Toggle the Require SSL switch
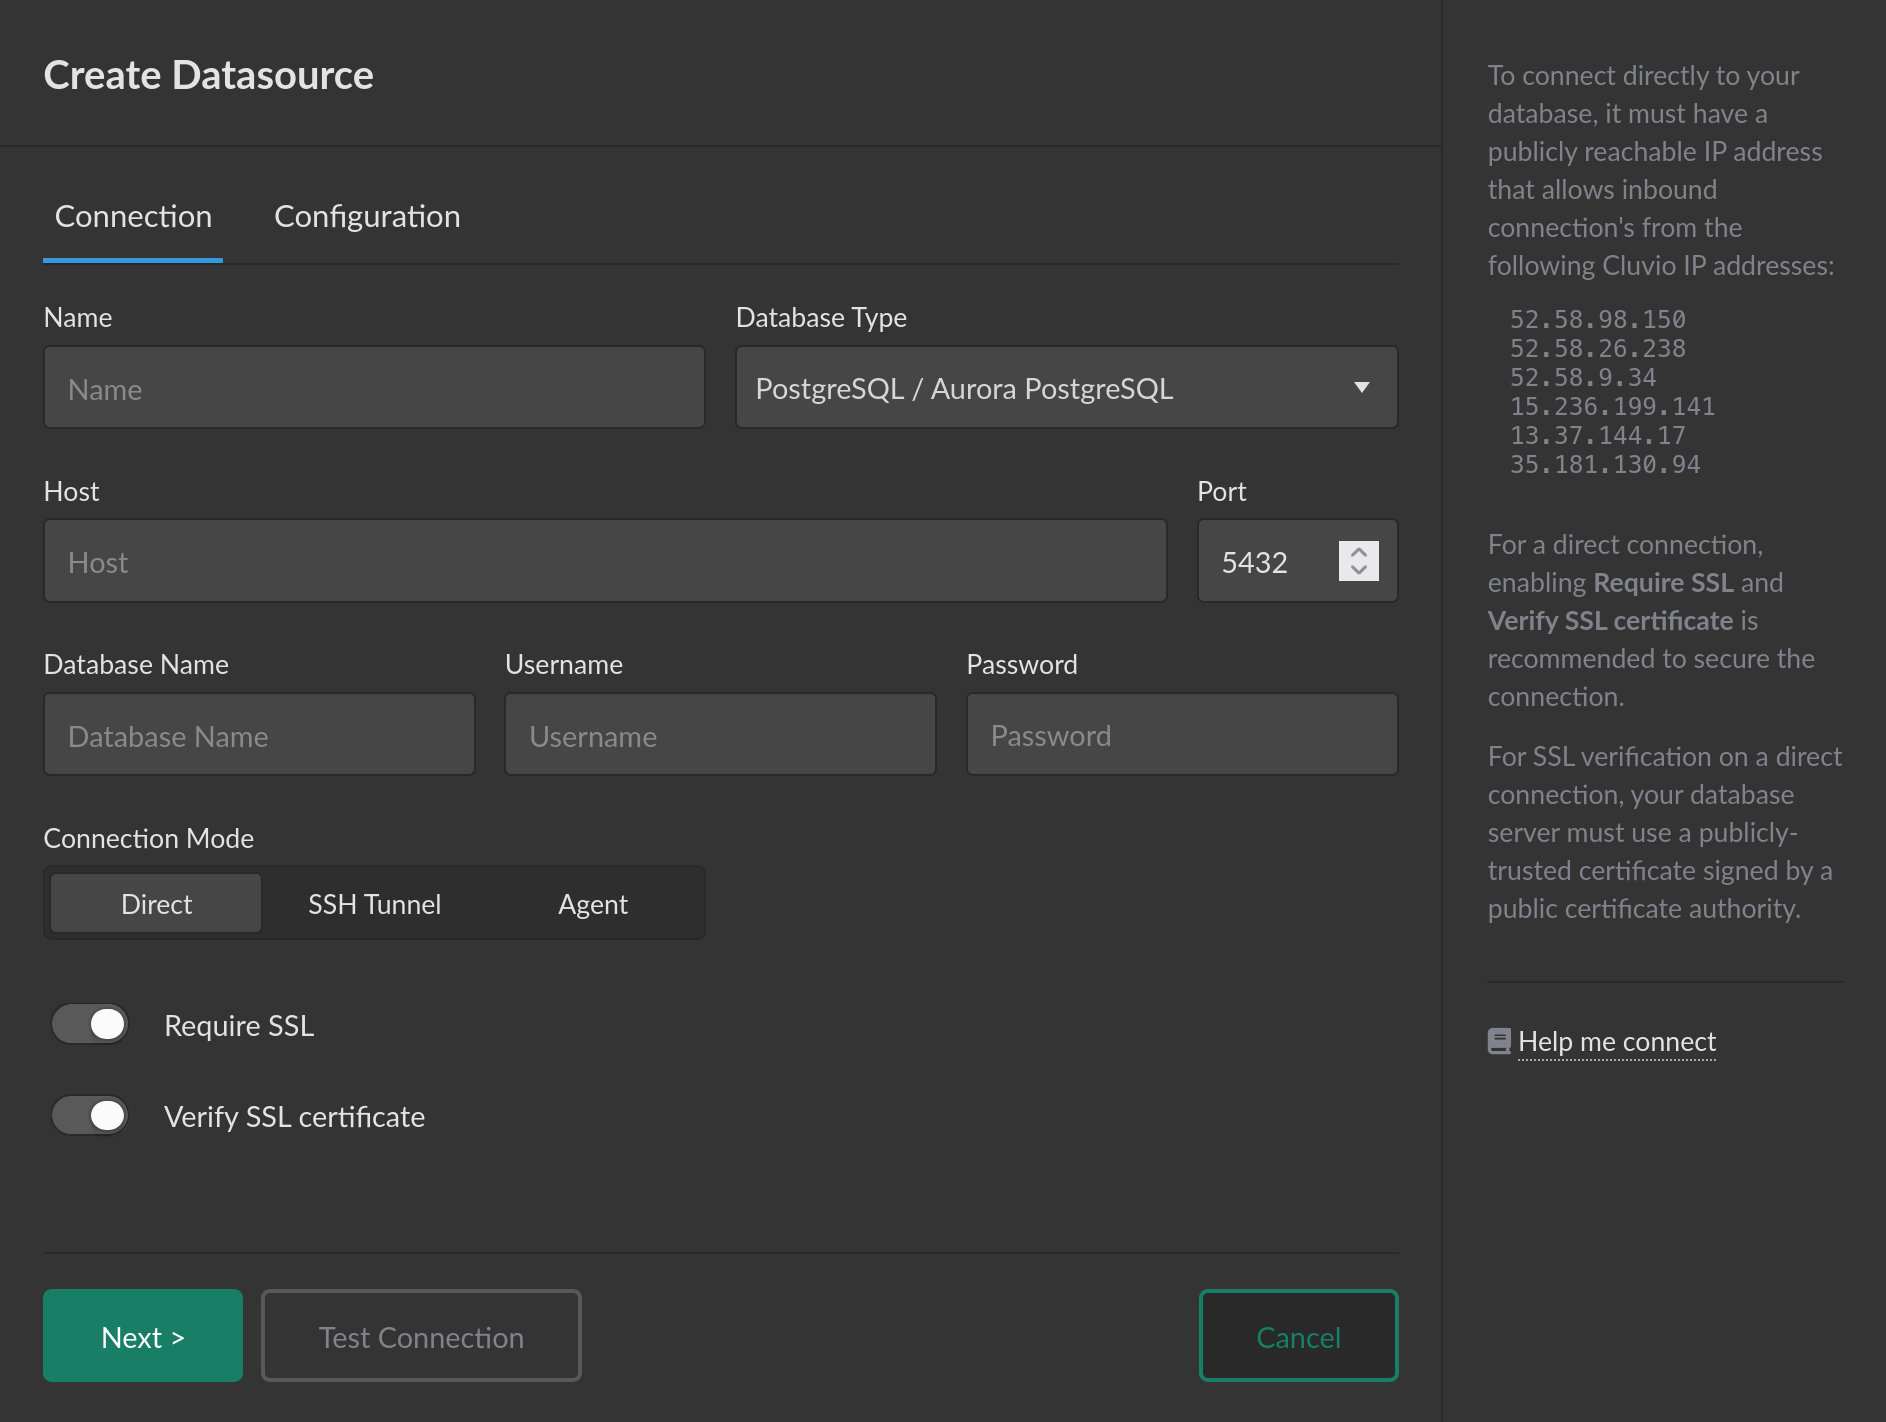This screenshot has height=1422, width=1886. (90, 1024)
